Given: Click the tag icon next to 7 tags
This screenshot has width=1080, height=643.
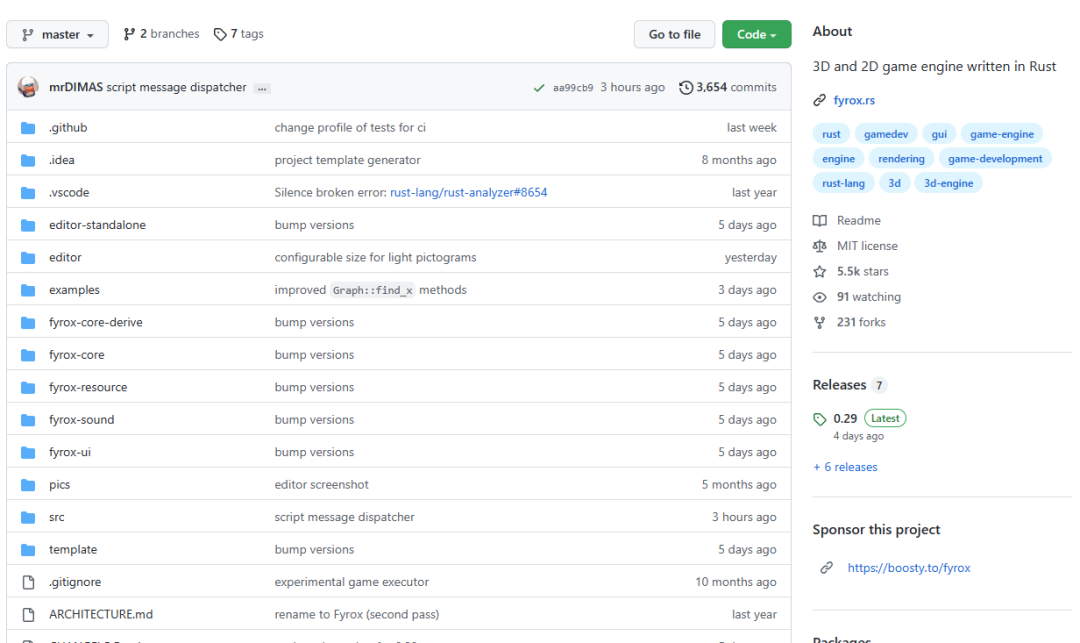Looking at the screenshot, I should (x=220, y=33).
